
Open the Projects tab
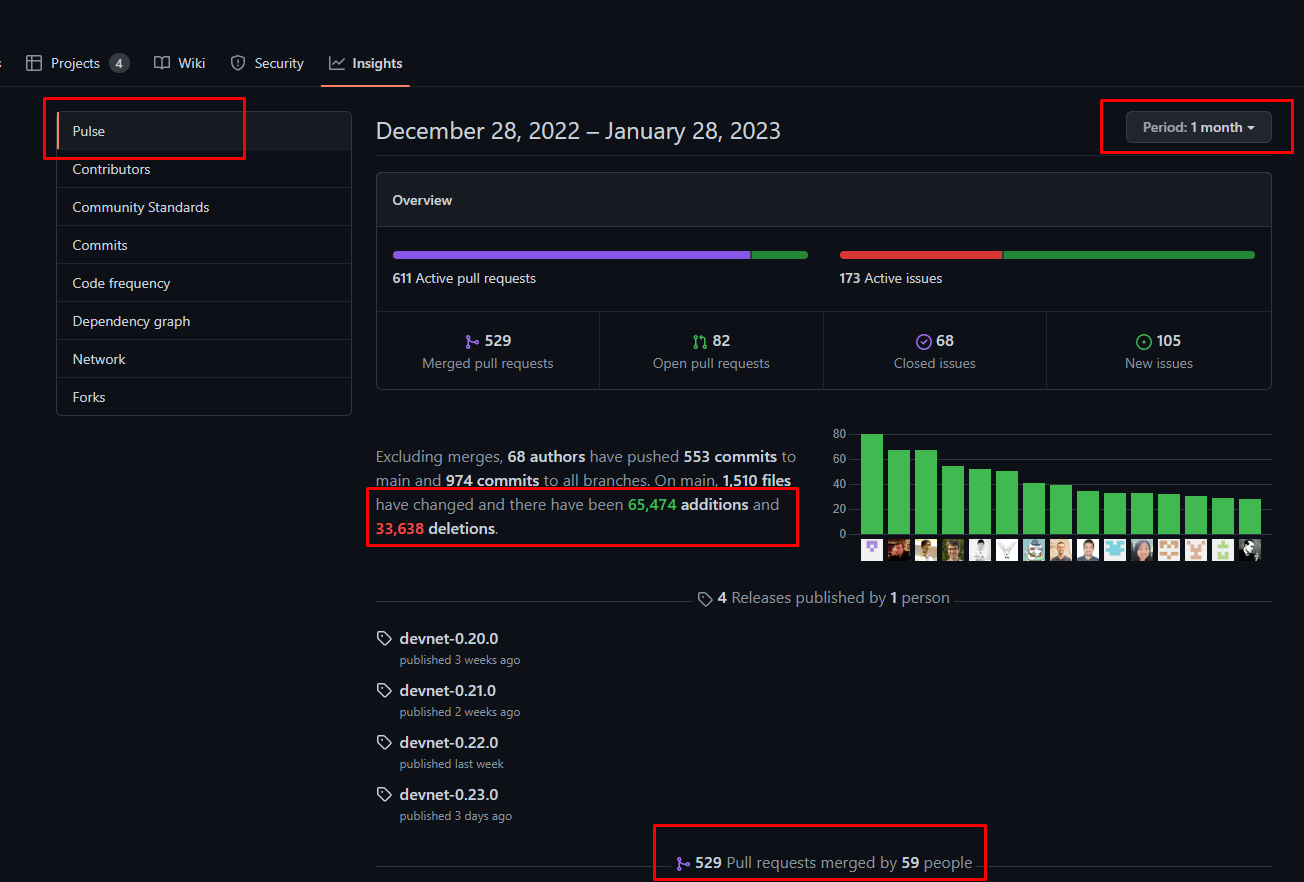(77, 63)
